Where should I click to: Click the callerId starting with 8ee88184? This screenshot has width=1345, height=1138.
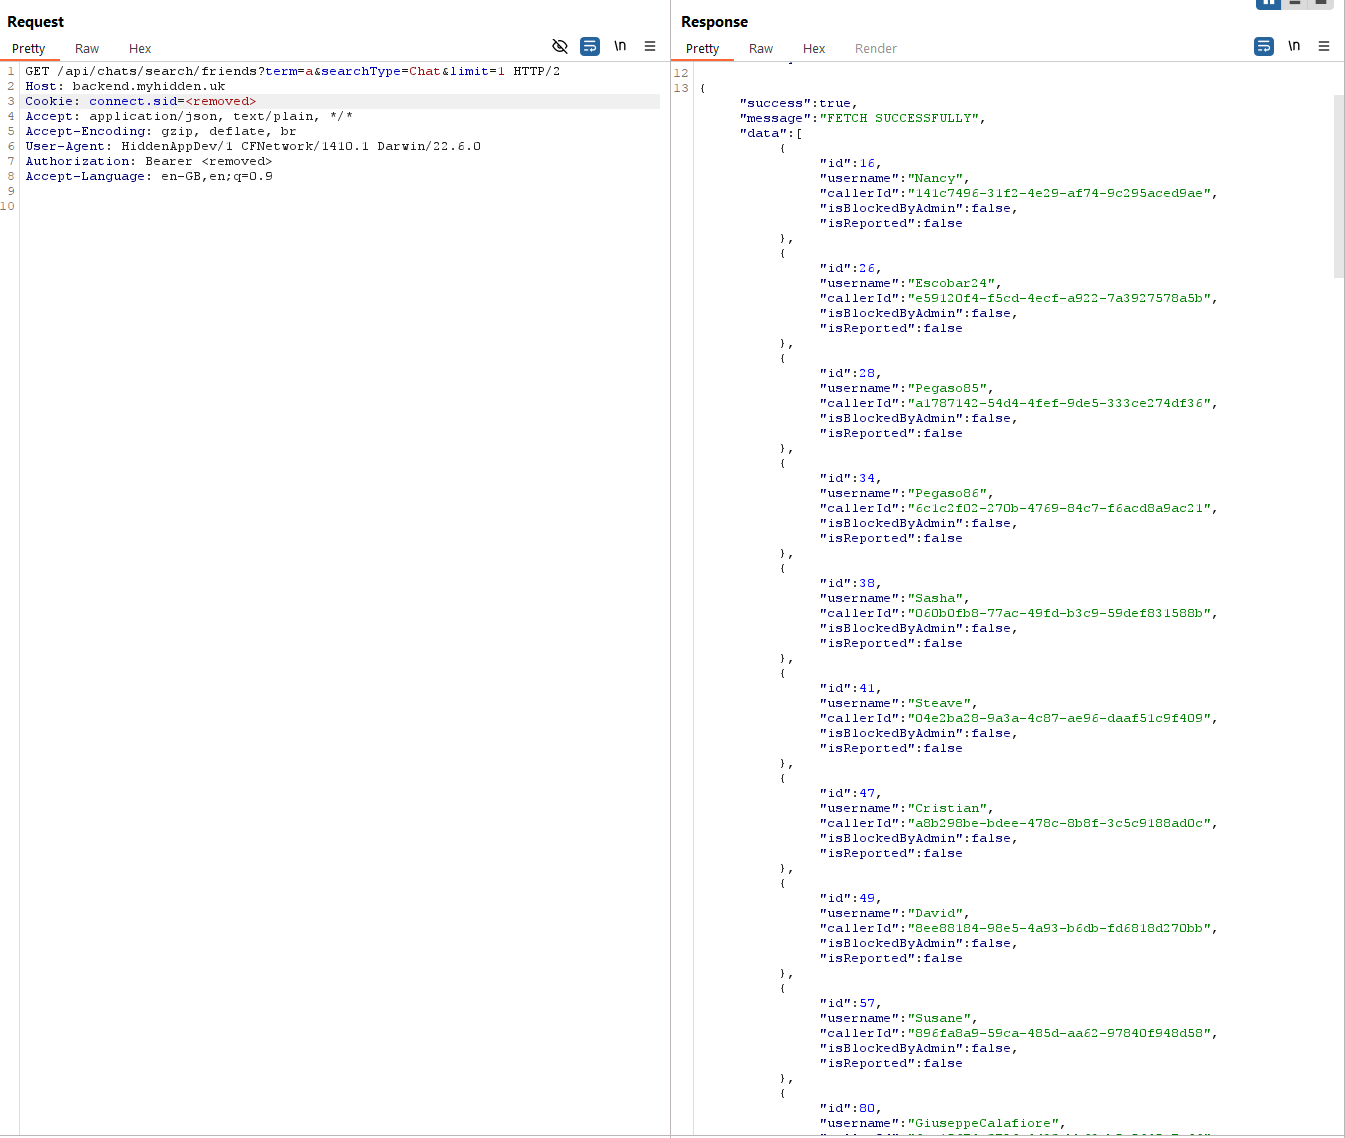pos(1018,928)
